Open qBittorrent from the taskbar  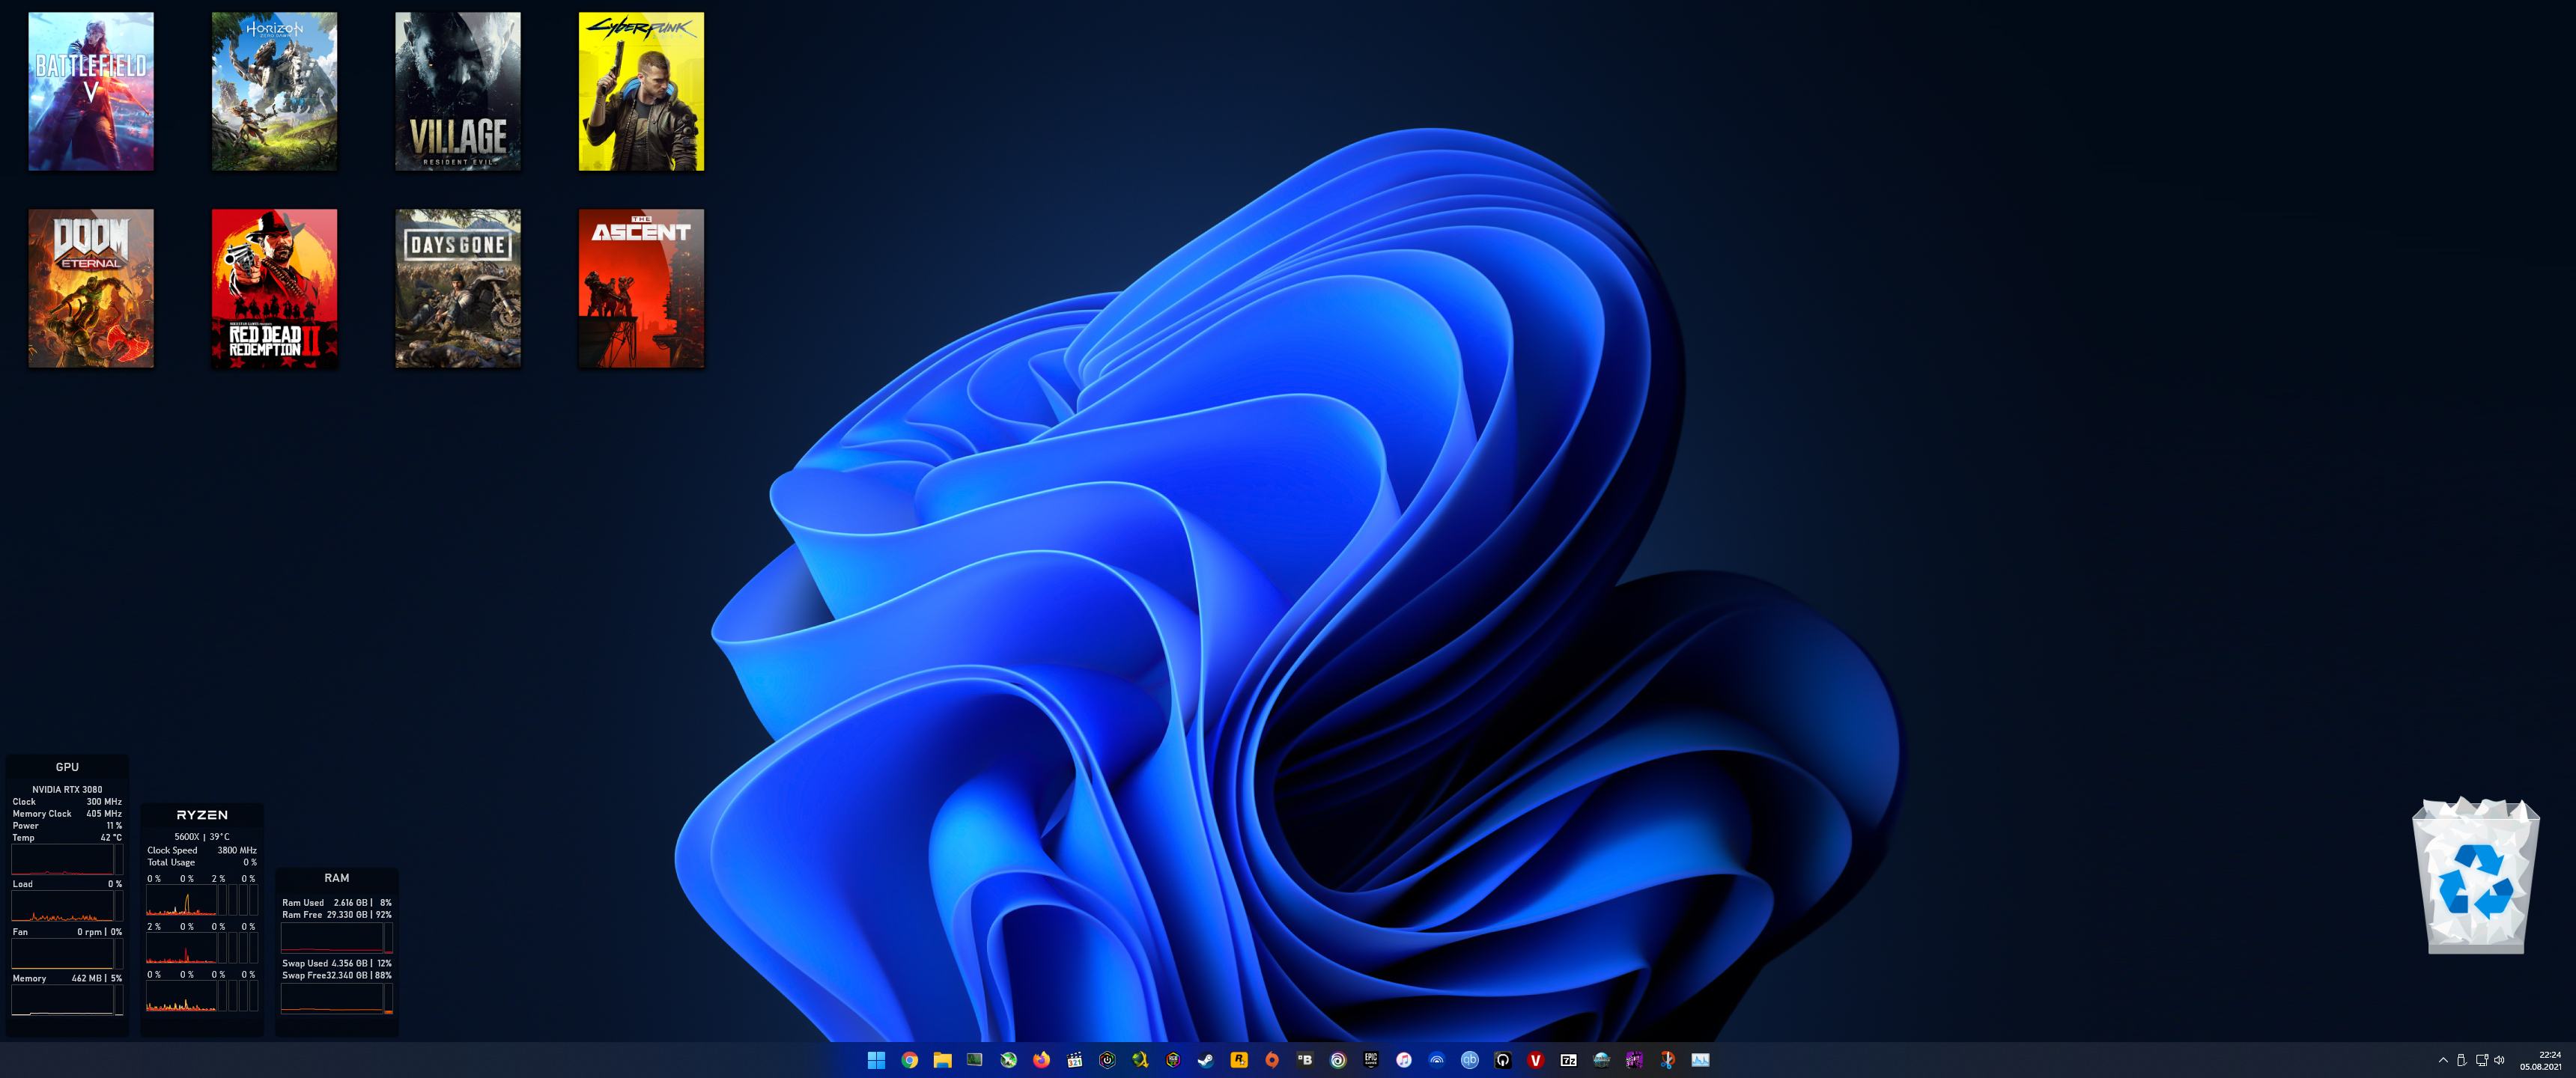point(1470,1060)
